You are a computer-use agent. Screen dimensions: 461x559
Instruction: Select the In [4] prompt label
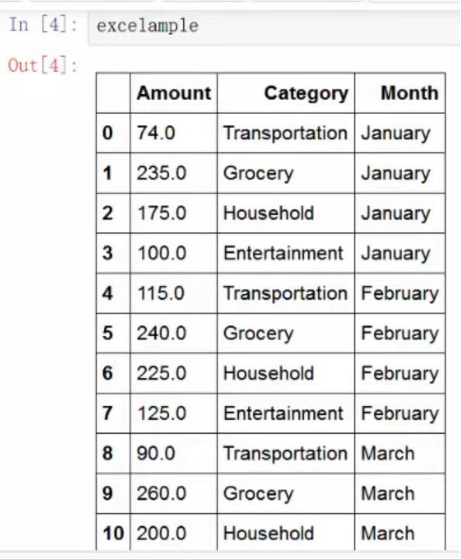pyautogui.click(x=43, y=25)
